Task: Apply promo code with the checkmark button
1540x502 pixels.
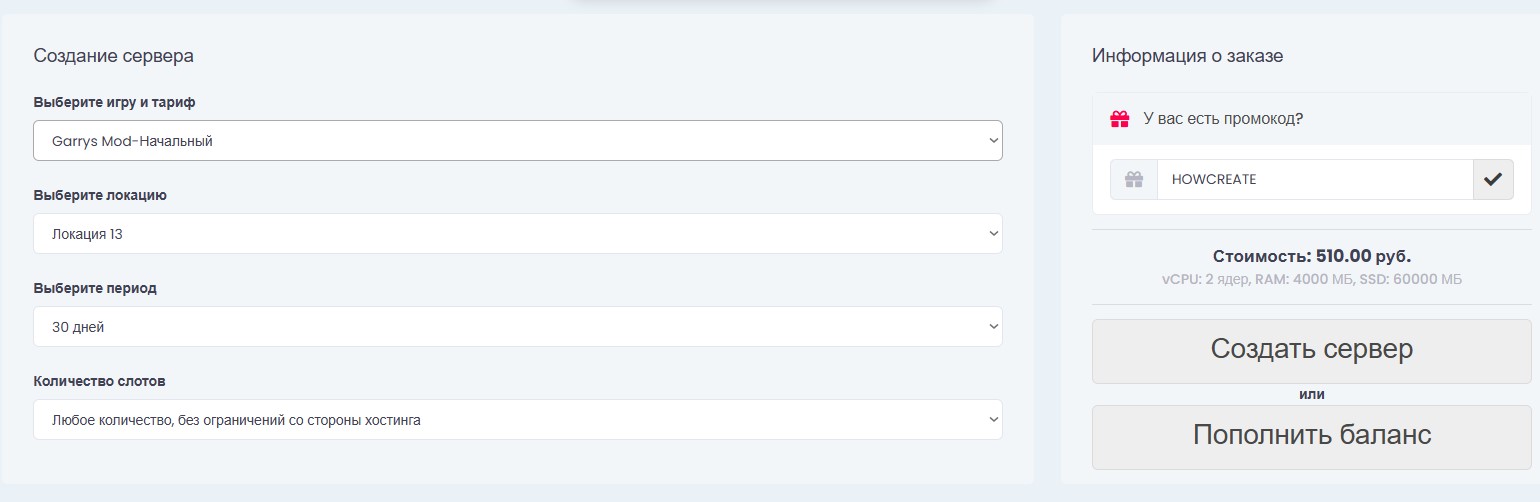Action: point(1493,180)
